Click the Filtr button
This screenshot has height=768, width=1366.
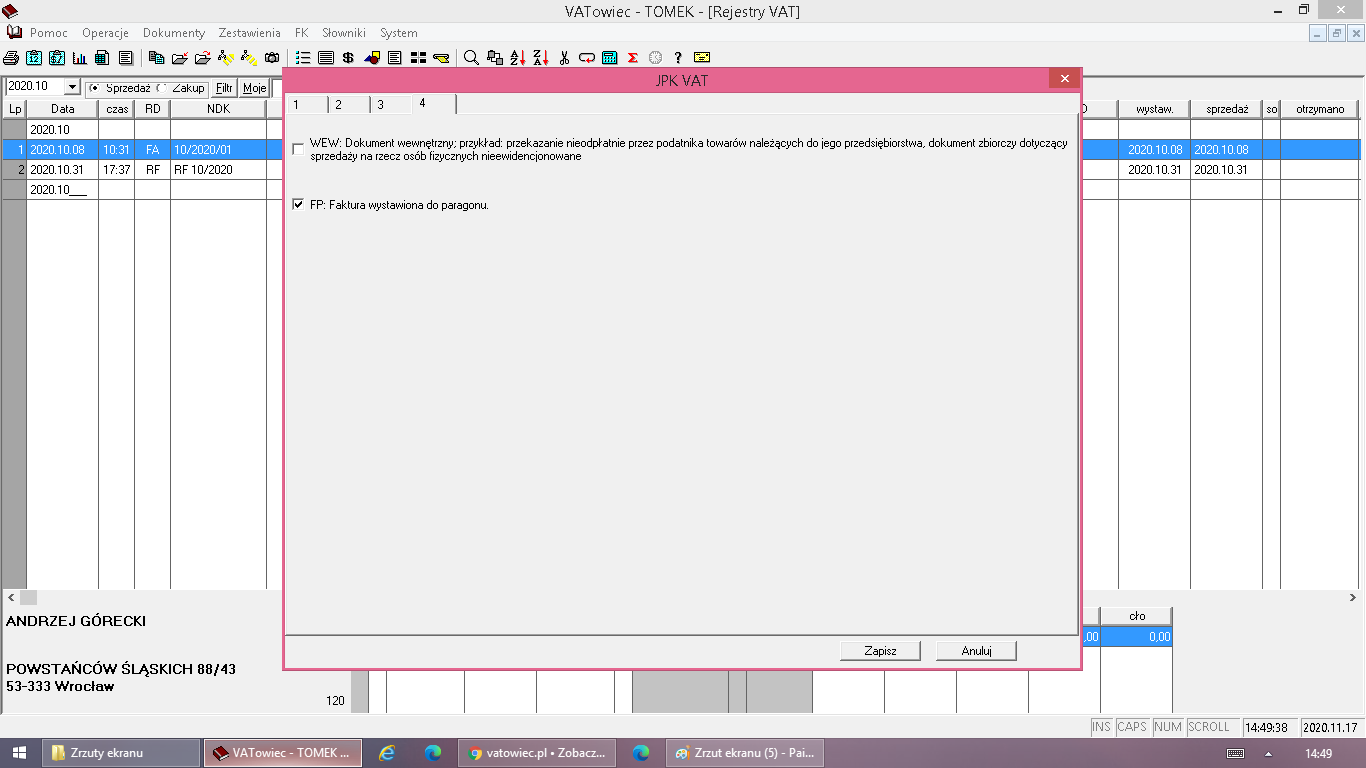coord(224,88)
